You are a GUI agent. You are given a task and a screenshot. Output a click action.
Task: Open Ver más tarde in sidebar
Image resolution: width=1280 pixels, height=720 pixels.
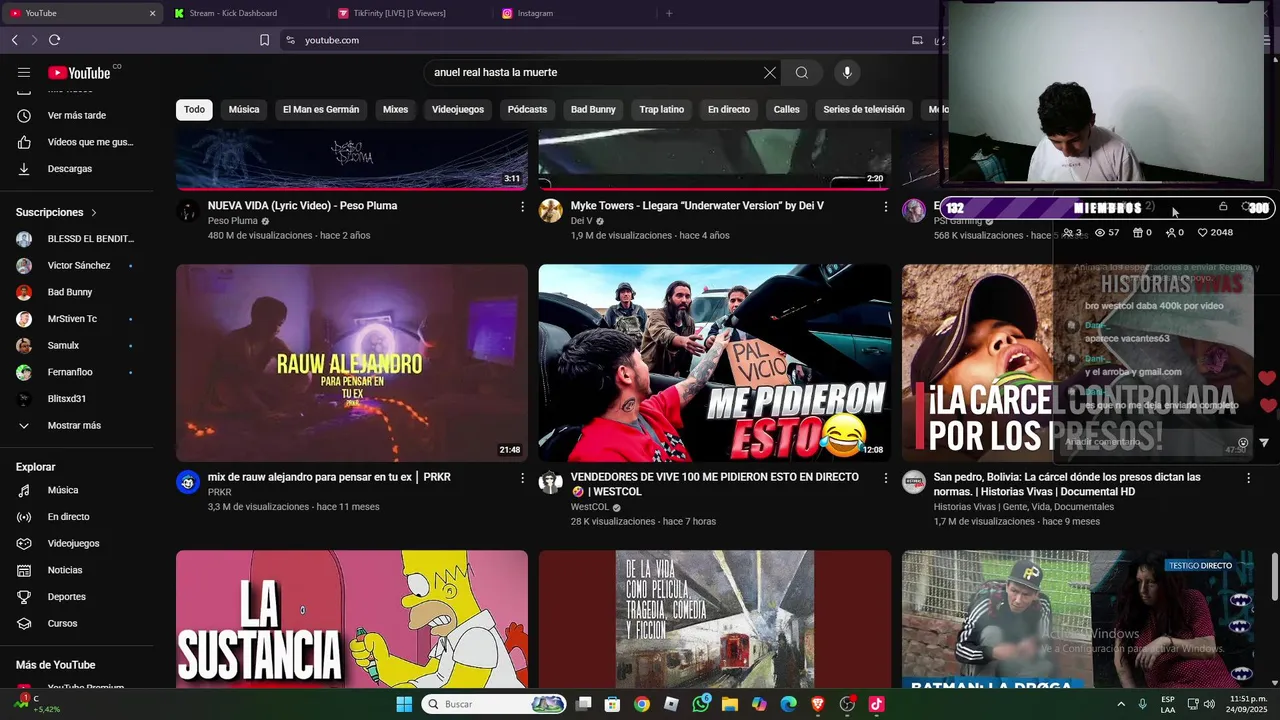click(x=77, y=115)
